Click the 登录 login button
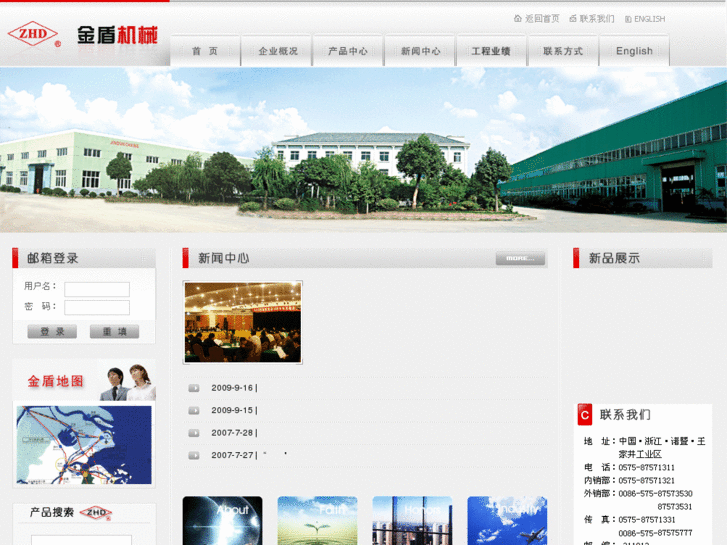Image resolution: width=727 pixels, height=545 pixels. click(x=52, y=332)
